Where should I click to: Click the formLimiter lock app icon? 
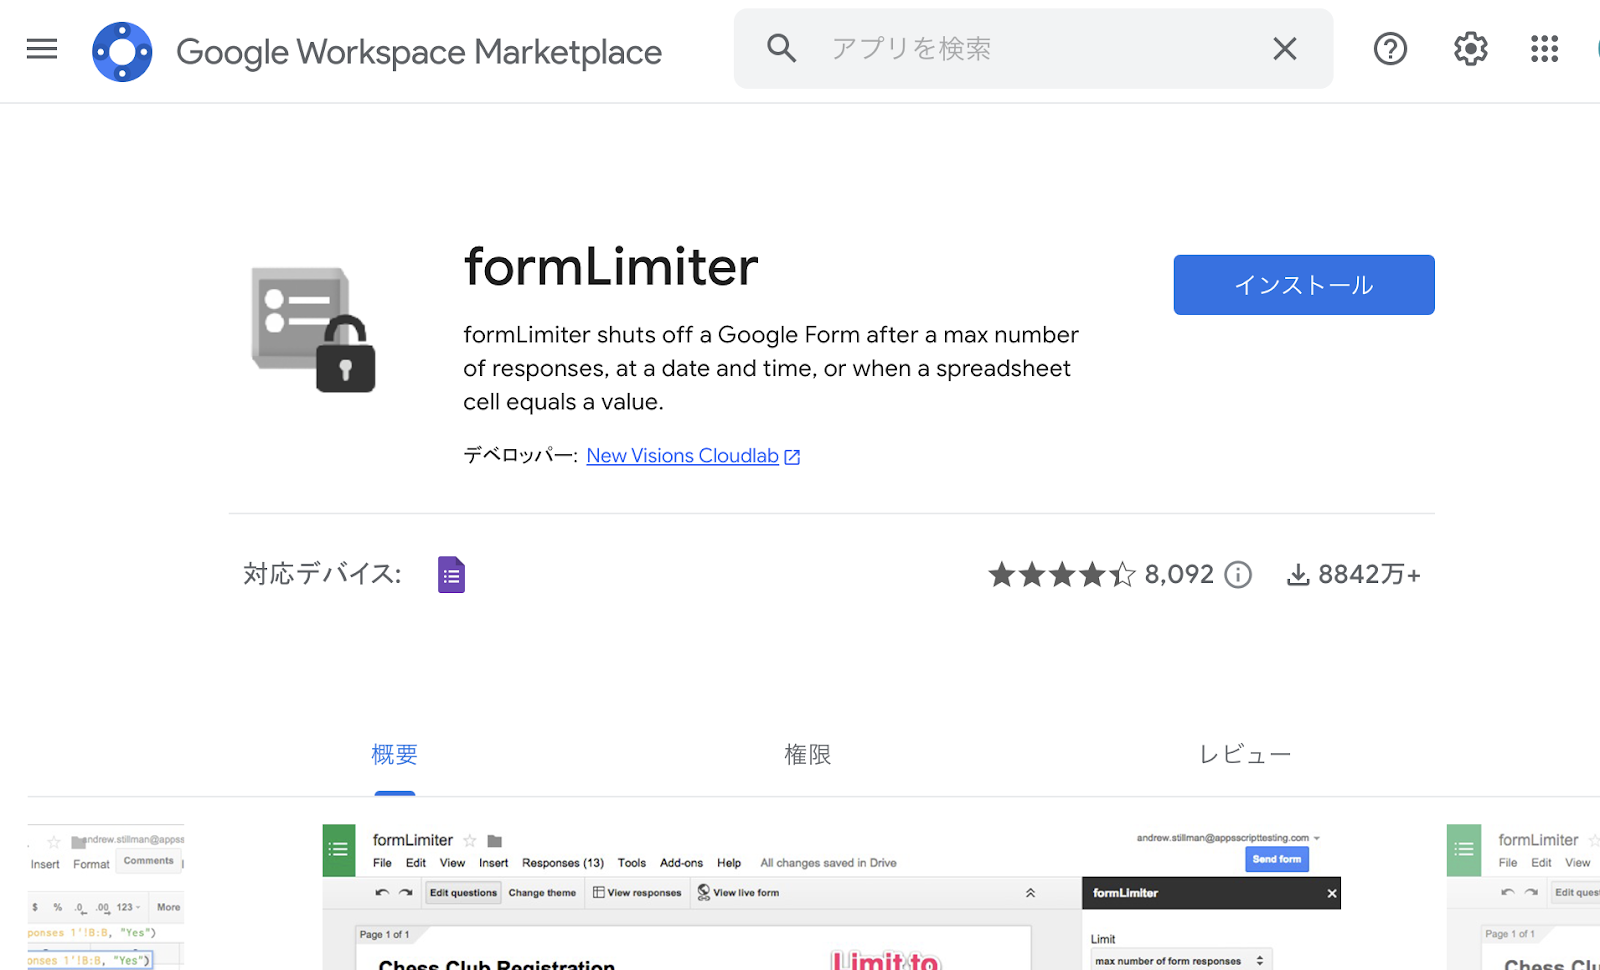point(314,330)
